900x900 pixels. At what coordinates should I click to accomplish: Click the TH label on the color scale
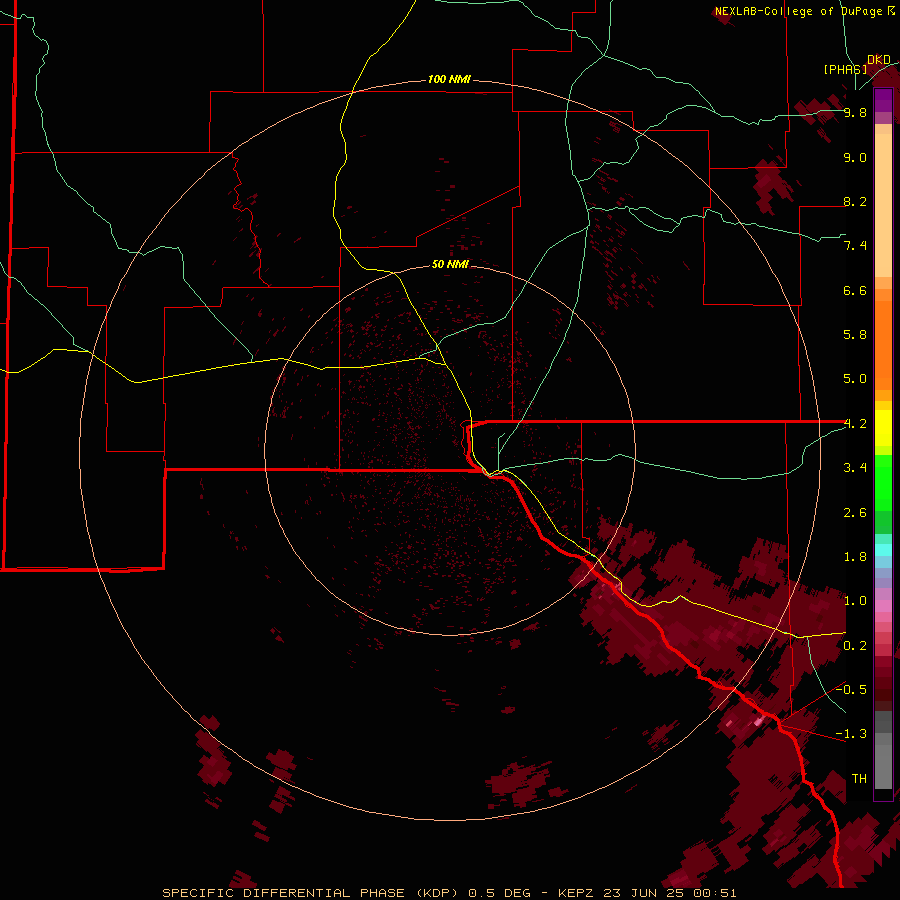859,779
